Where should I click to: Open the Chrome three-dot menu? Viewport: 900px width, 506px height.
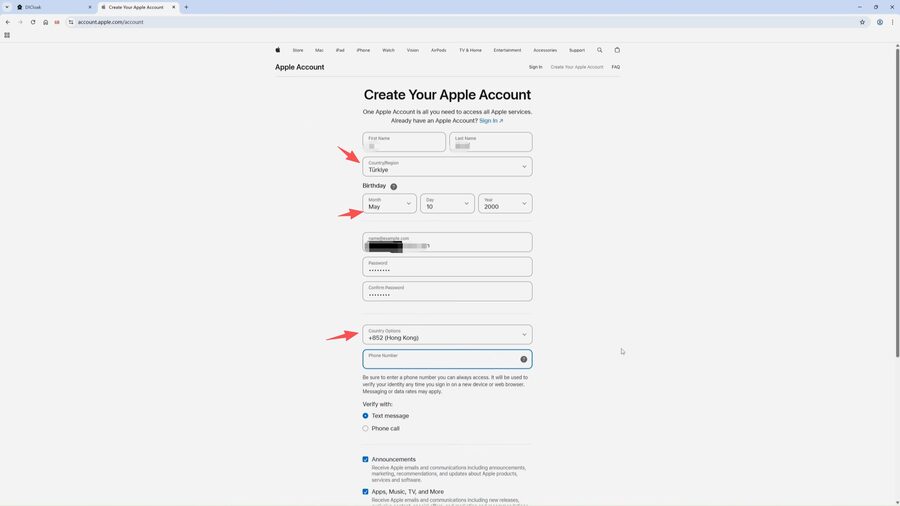893,22
